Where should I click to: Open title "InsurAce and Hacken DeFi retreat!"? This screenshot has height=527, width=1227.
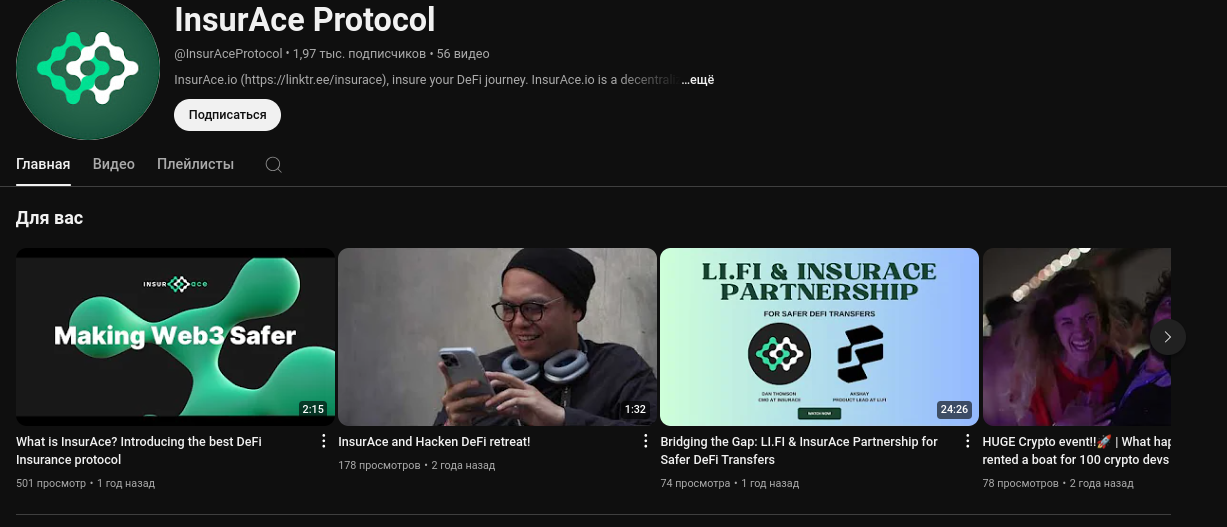pos(434,442)
